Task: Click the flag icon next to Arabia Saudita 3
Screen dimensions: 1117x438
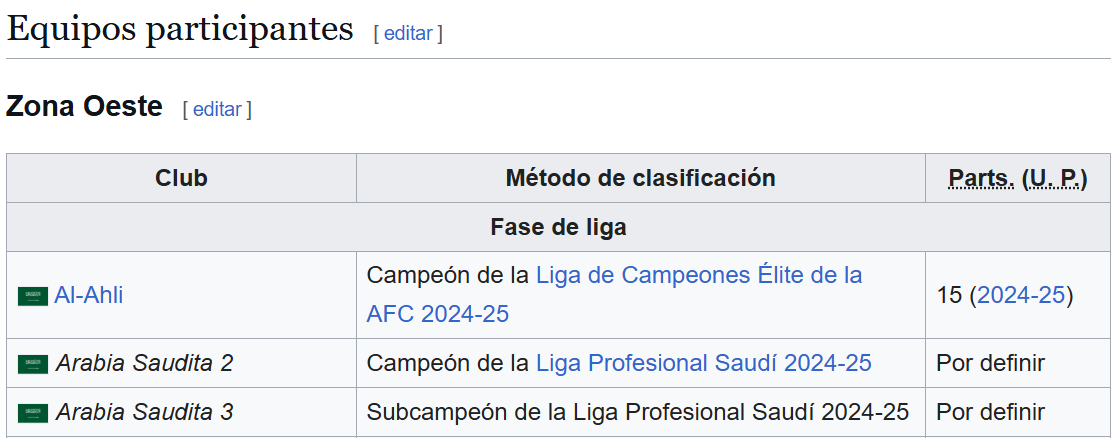Action: pos(33,413)
